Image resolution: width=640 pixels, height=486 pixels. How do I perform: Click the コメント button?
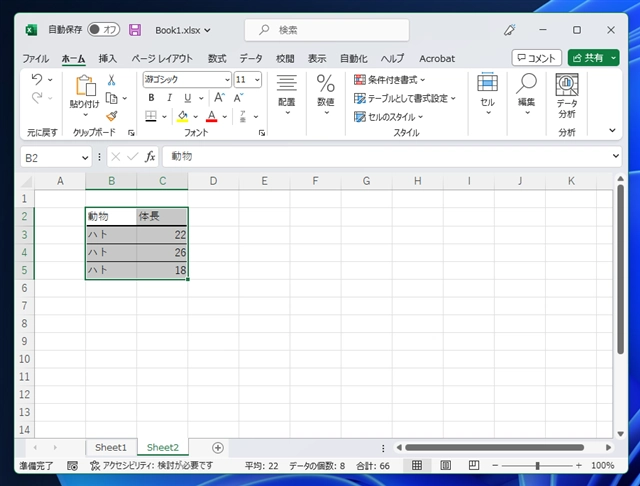coord(536,58)
